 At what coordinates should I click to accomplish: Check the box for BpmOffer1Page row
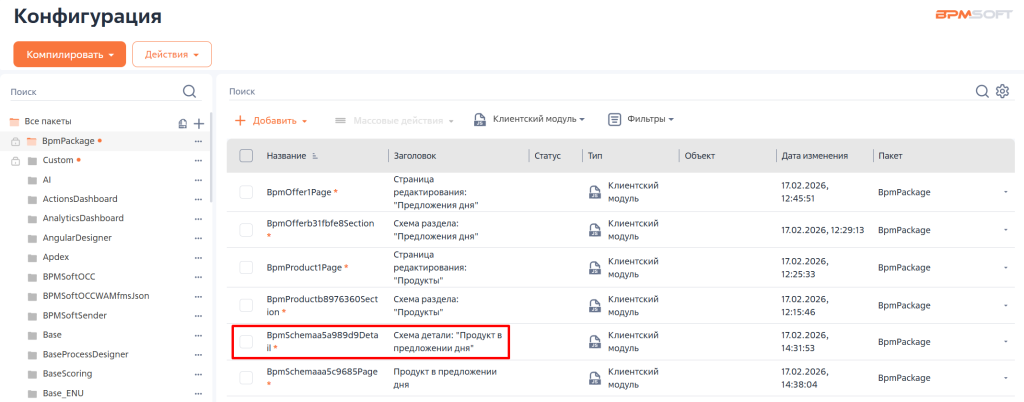pos(246,192)
